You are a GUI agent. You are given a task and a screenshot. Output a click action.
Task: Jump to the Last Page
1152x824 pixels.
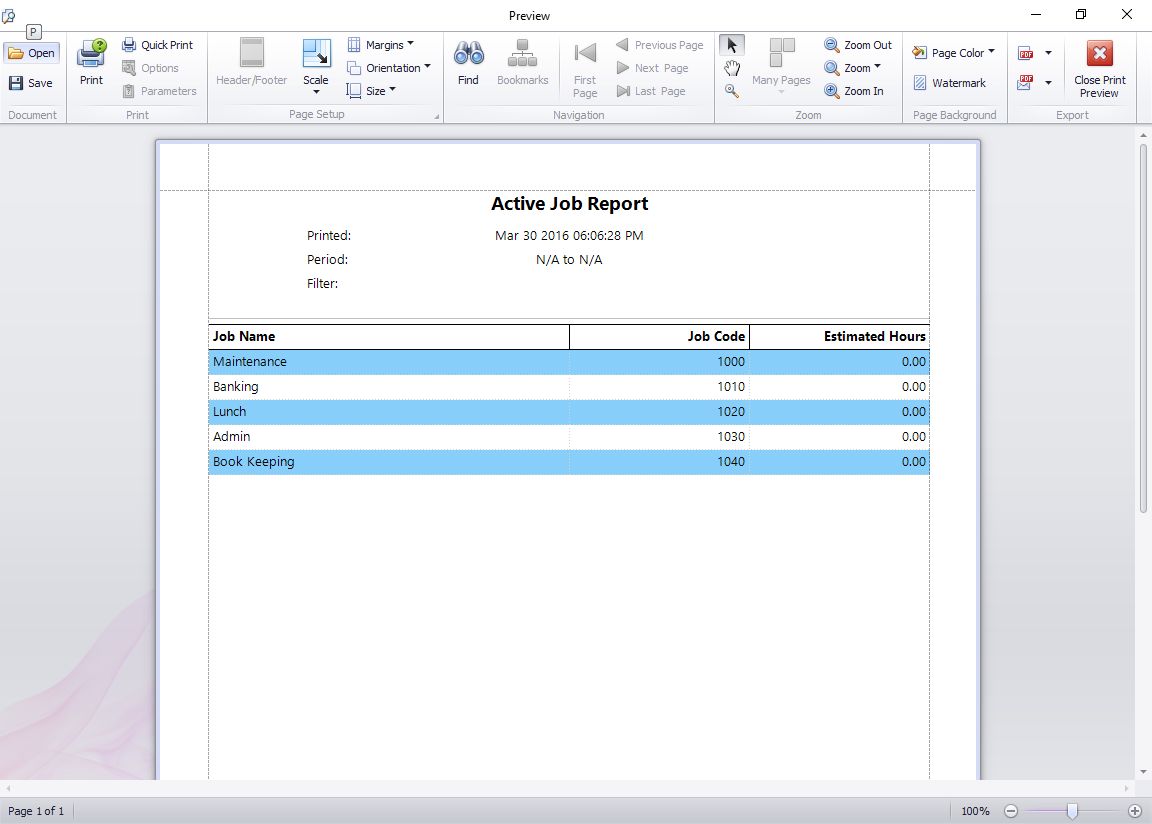[651, 91]
